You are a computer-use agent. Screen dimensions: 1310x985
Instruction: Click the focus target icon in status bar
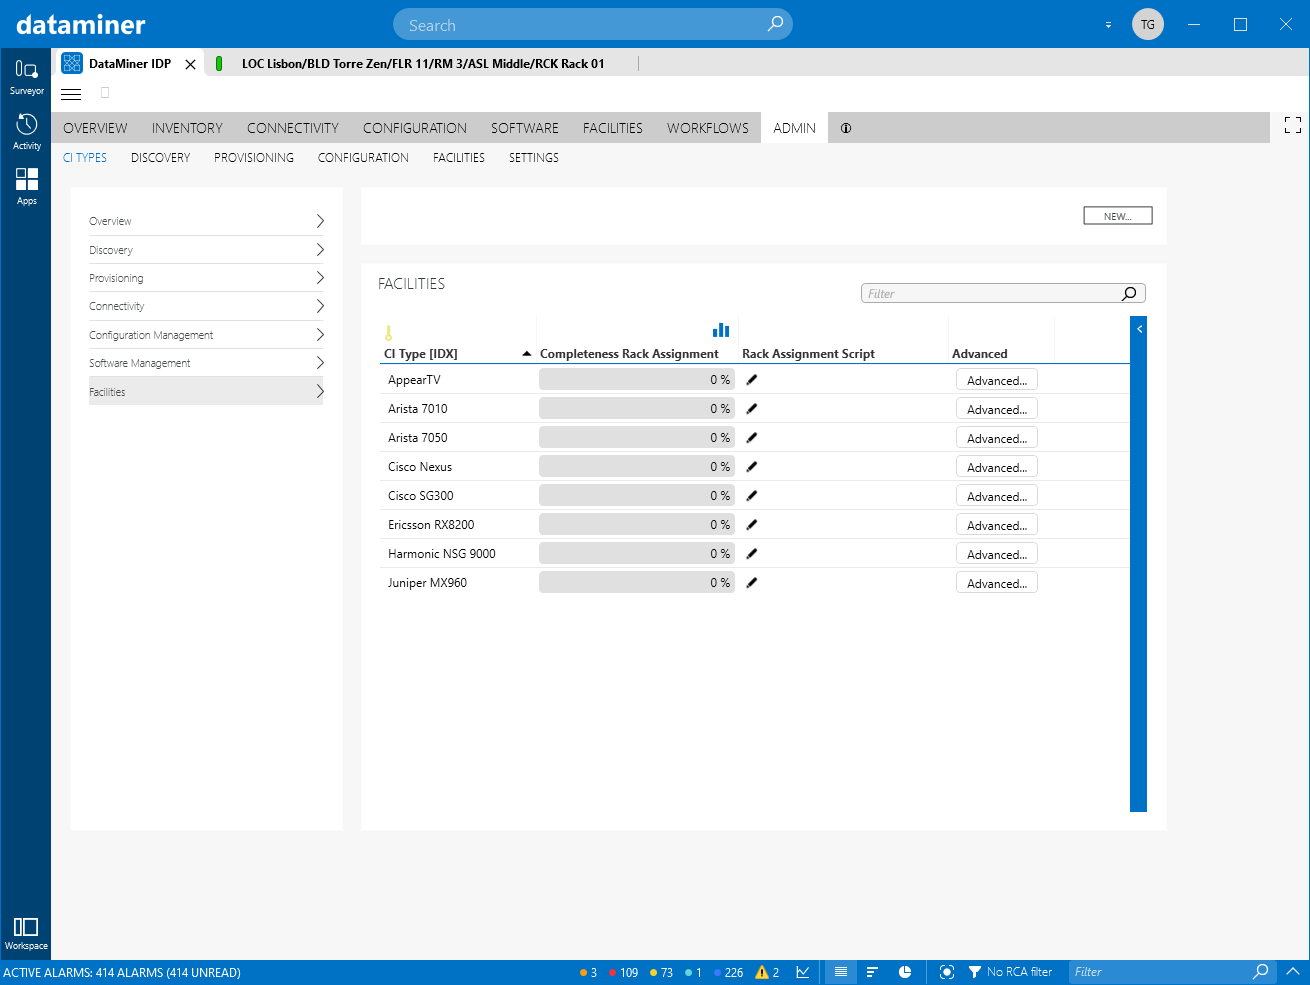947,972
